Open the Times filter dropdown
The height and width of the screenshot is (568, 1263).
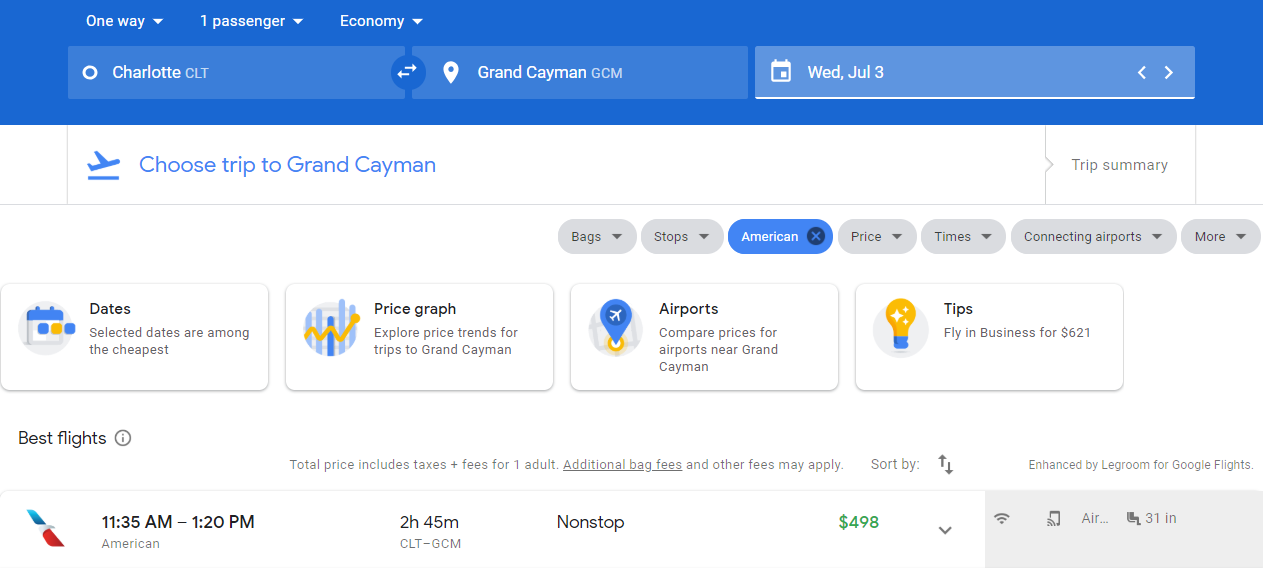963,237
